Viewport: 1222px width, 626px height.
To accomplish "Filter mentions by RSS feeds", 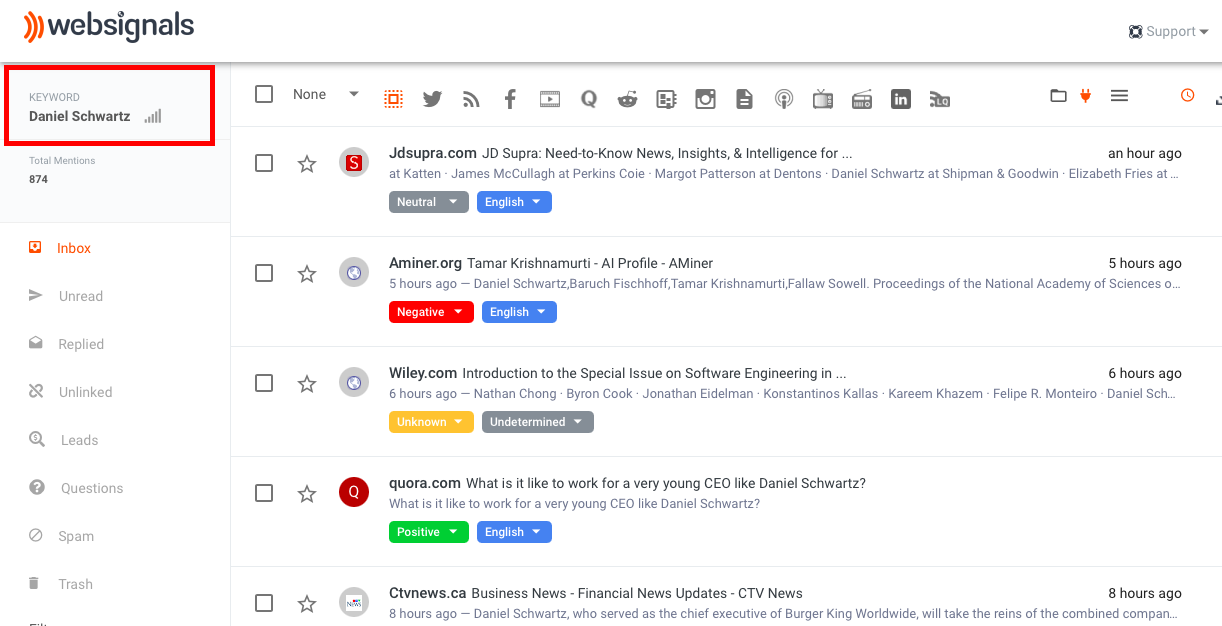I will coord(471,99).
